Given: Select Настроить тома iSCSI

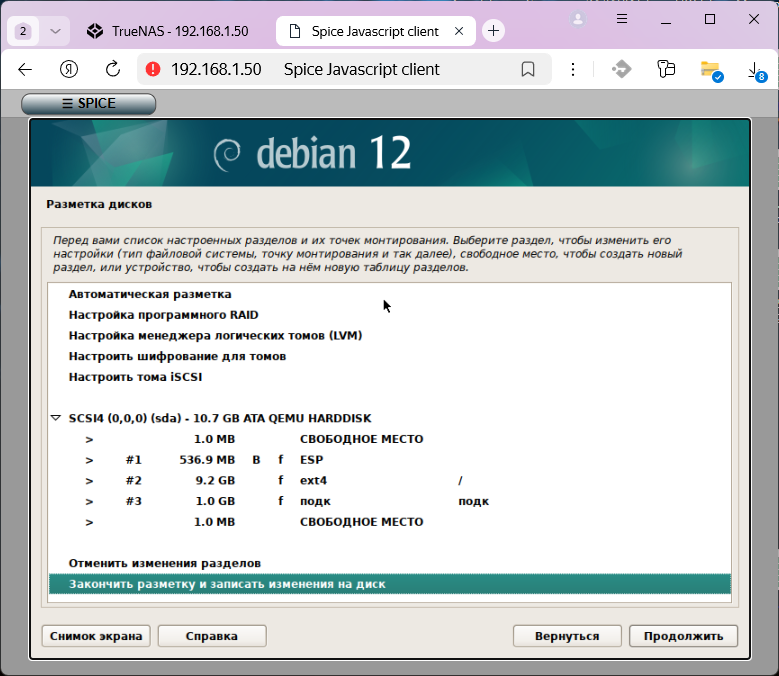Looking at the screenshot, I should coord(390,377).
